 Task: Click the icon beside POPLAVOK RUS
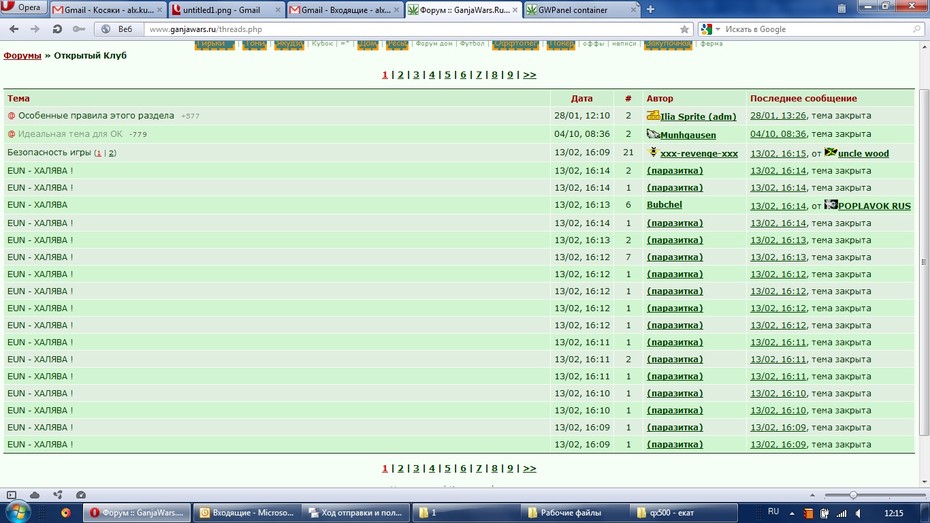[x=830, y=205]
